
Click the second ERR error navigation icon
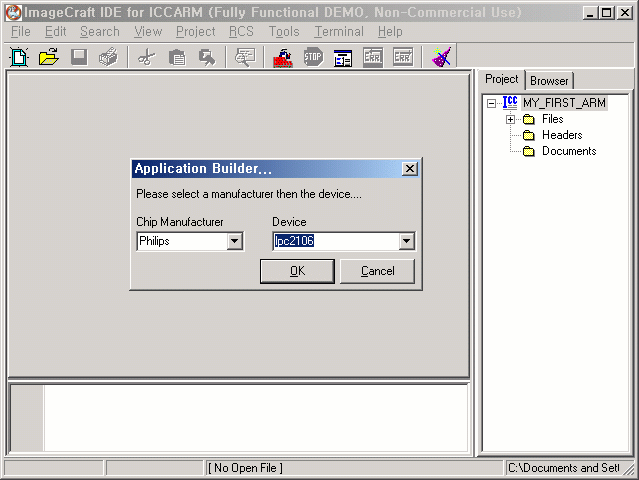403,57
